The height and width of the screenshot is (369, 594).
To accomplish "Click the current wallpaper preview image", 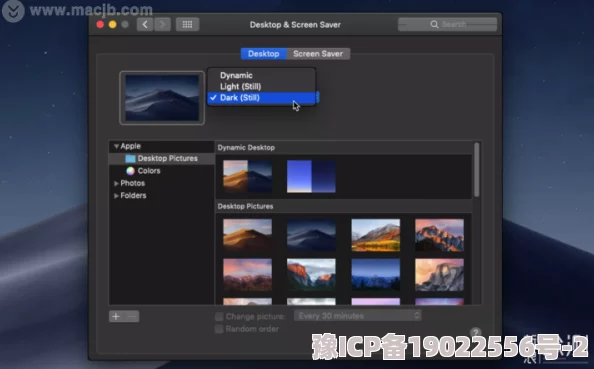I will (162, 98).
